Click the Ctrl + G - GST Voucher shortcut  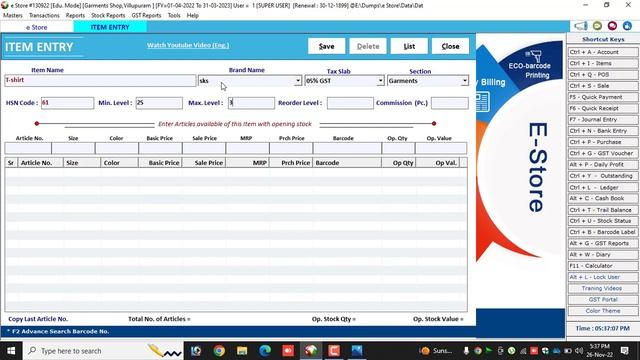coord(603,153)
